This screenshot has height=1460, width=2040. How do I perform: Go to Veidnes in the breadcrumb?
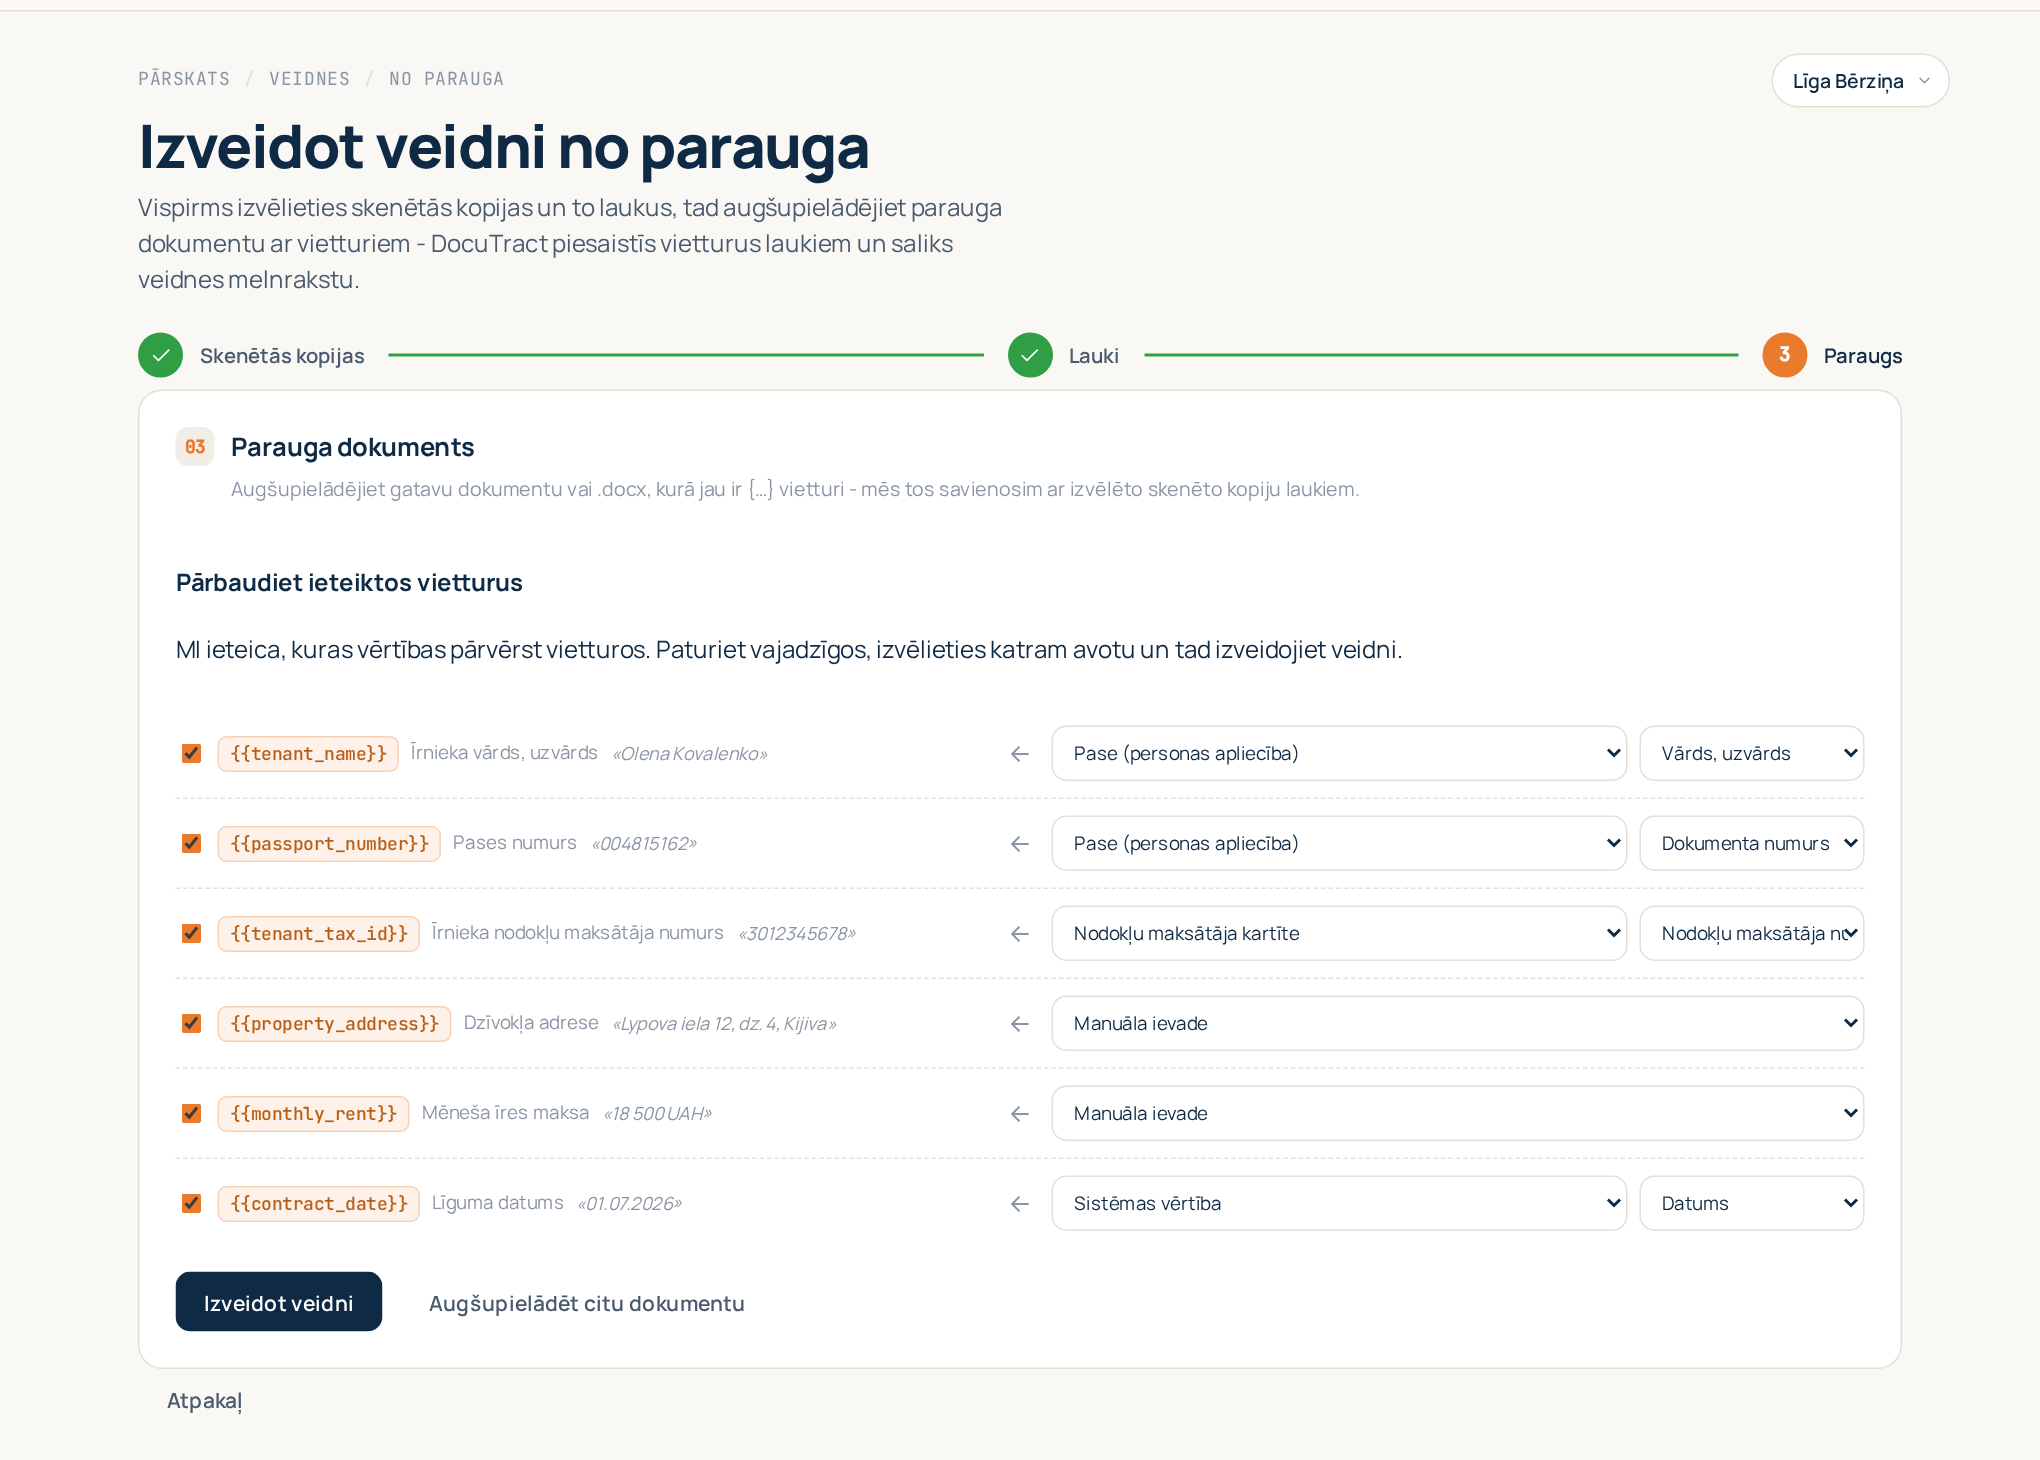pyautogui.click(x=309, y=79)
